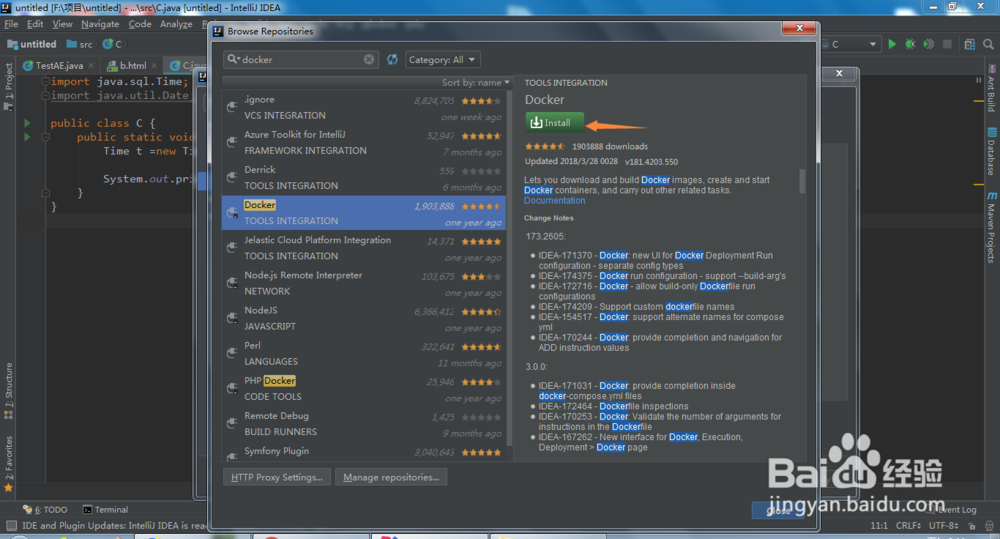Click the run gutter icon beside main method
This screenshot has height=539, width=1000.
click(x=27, y=137)
